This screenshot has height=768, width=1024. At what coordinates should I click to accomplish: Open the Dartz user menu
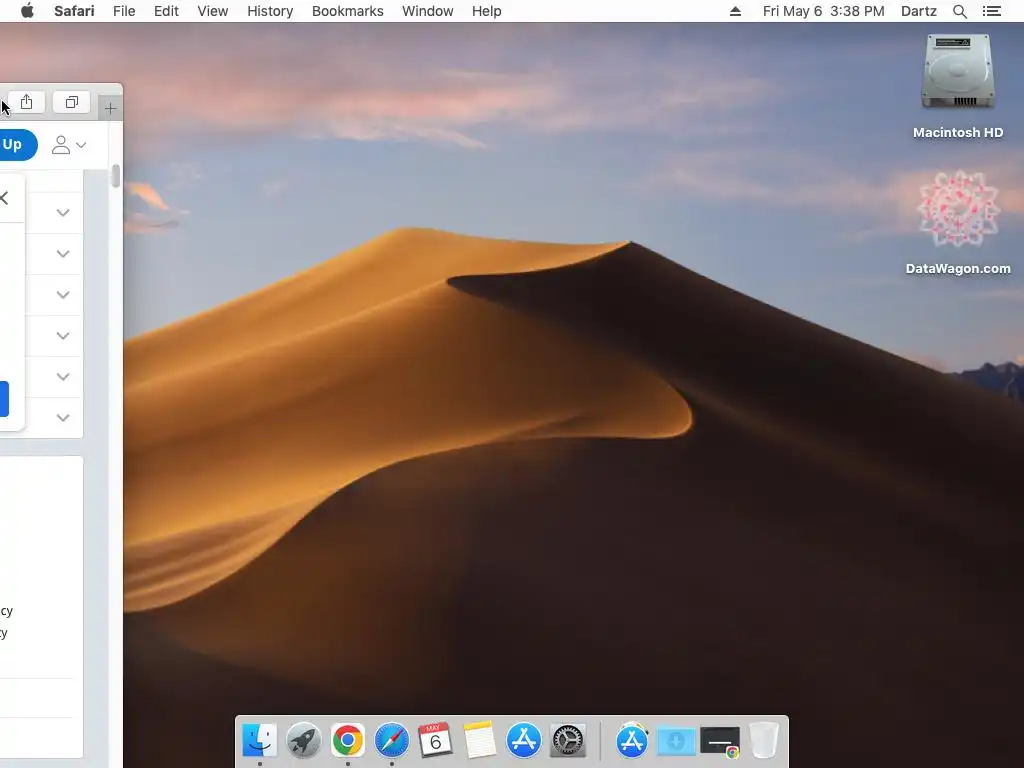pyautogui.click(x=919, y=11)
